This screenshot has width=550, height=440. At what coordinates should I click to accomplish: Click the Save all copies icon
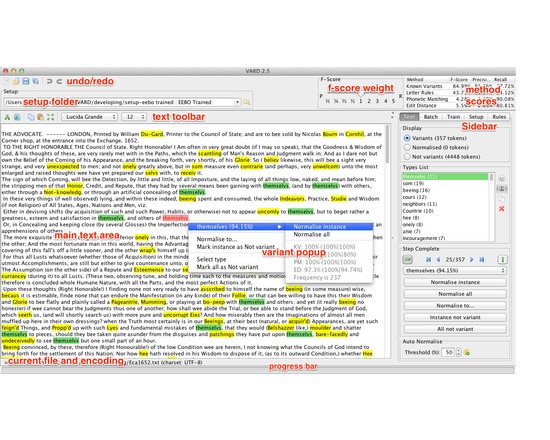[36, 81]
